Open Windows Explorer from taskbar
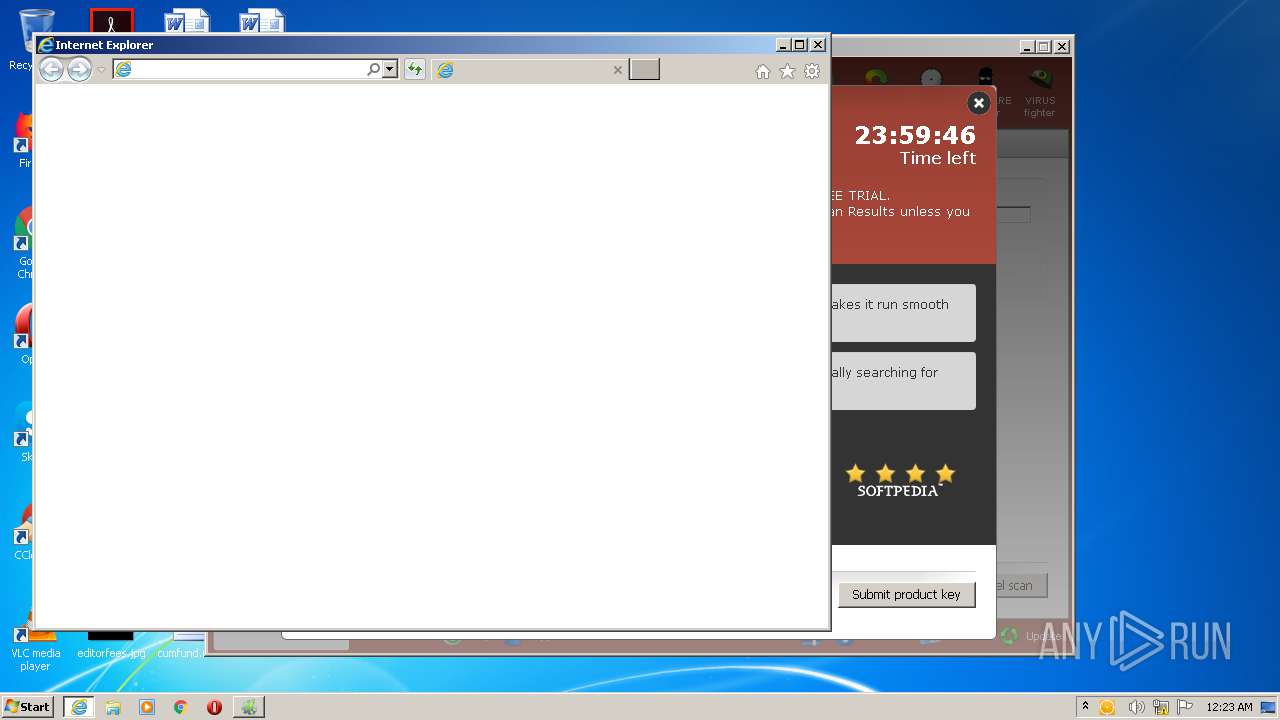This screenshot has width=1280, height=720. [113, 707]
